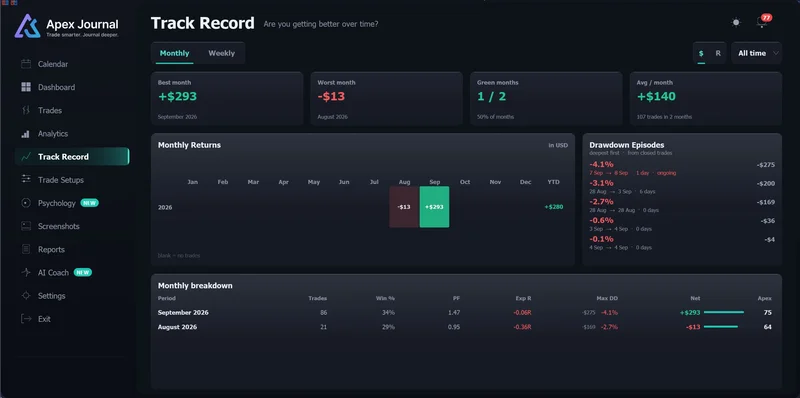Click the PF column header
800x398 pixels.
(457, 298)
